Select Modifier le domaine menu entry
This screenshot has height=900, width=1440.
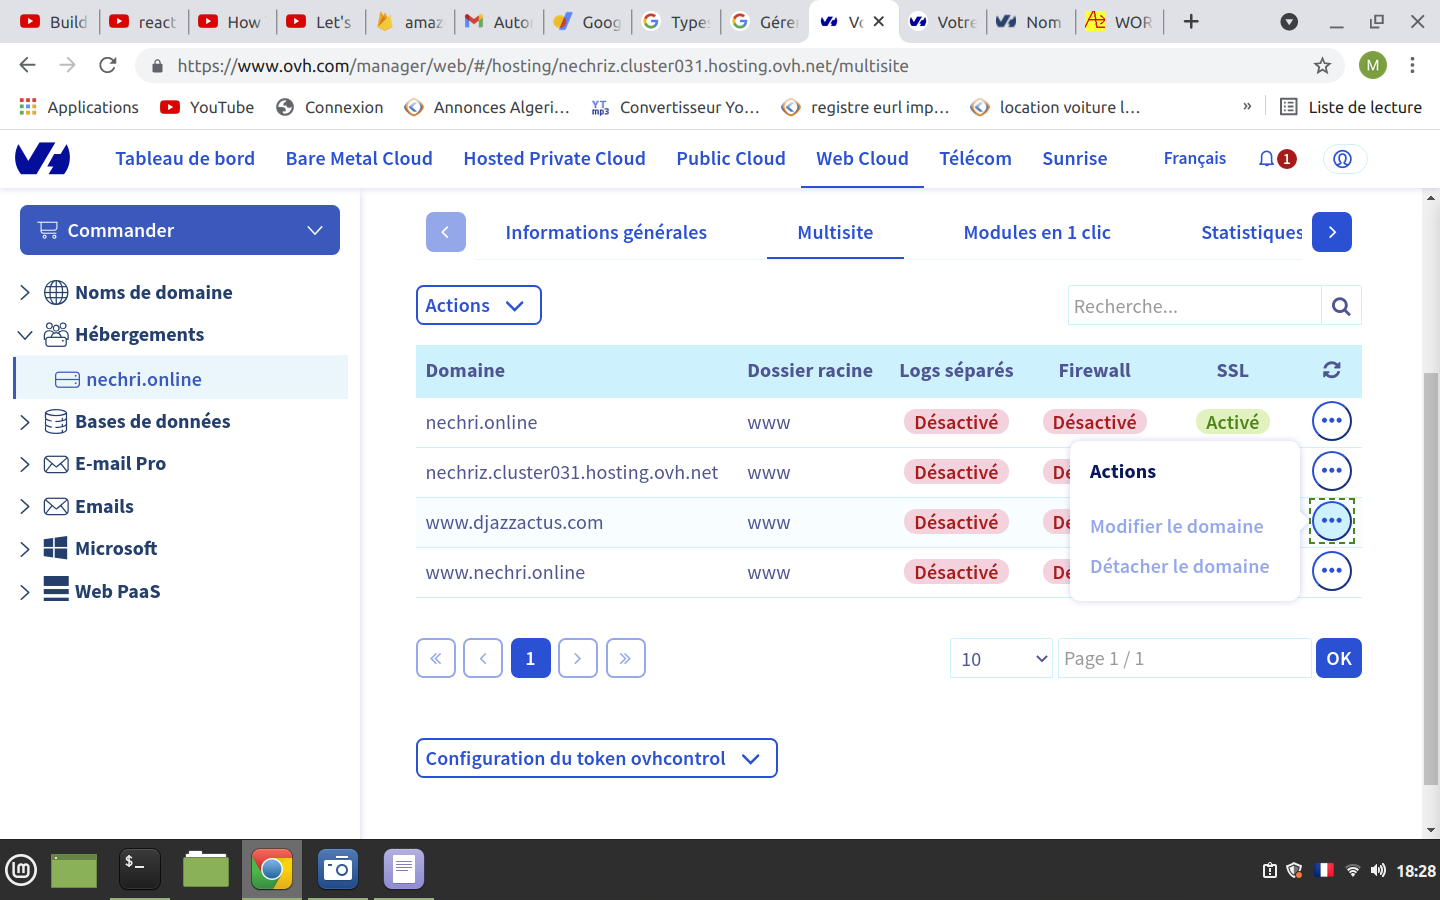(1176, 526)
